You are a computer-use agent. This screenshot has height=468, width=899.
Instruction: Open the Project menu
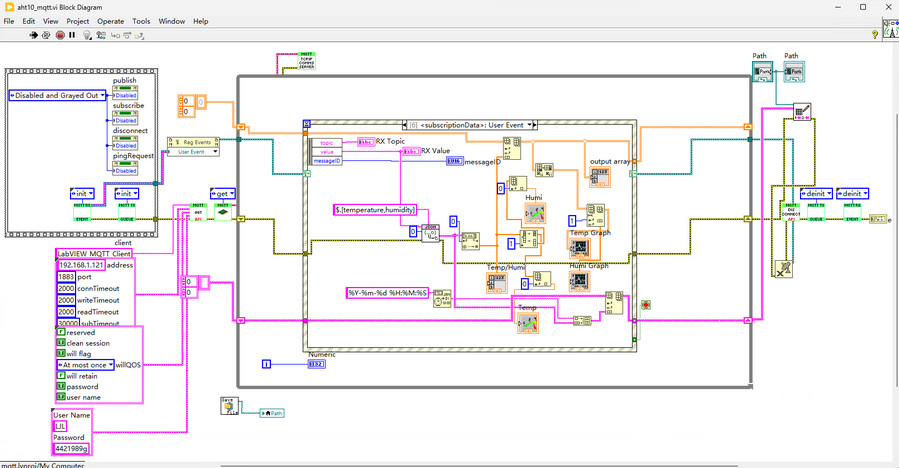(77, 21)
